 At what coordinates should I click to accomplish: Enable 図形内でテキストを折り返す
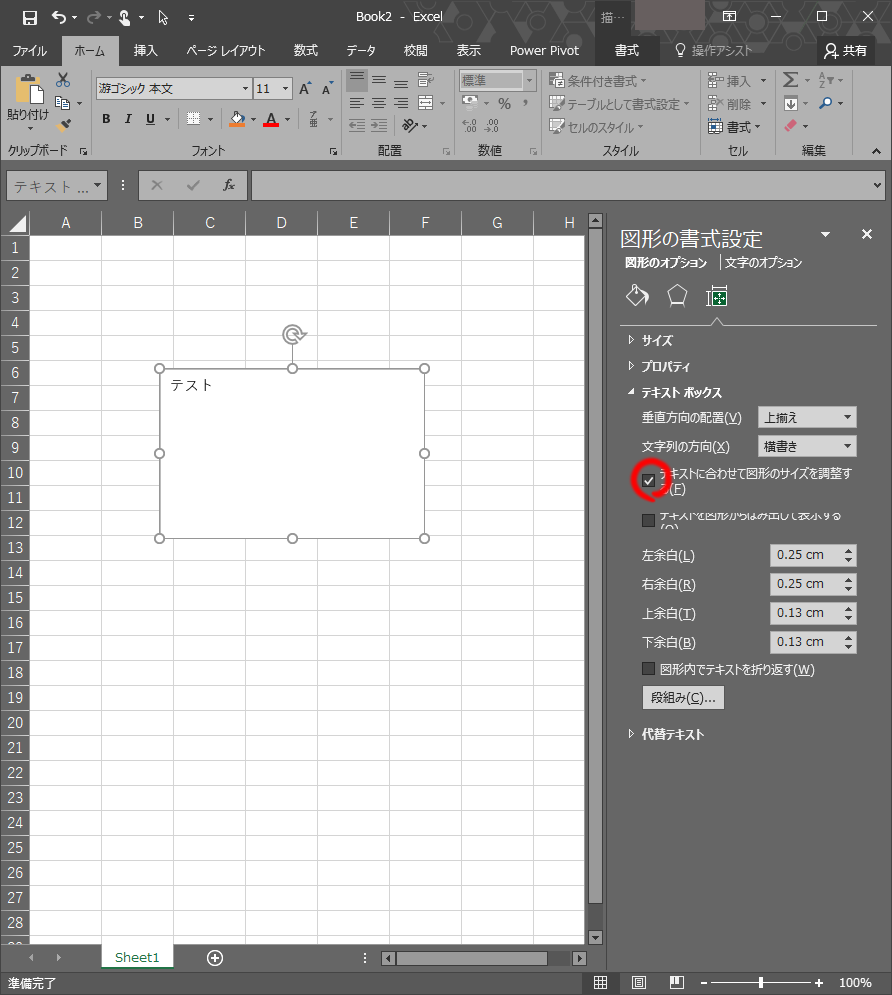(648, 669)
